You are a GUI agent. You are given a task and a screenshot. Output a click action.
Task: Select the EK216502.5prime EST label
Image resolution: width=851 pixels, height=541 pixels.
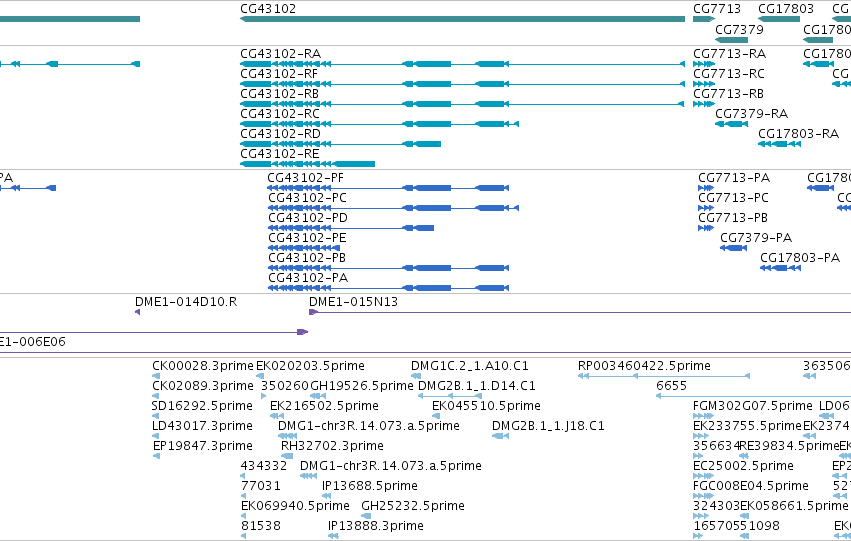click(324, 406)
